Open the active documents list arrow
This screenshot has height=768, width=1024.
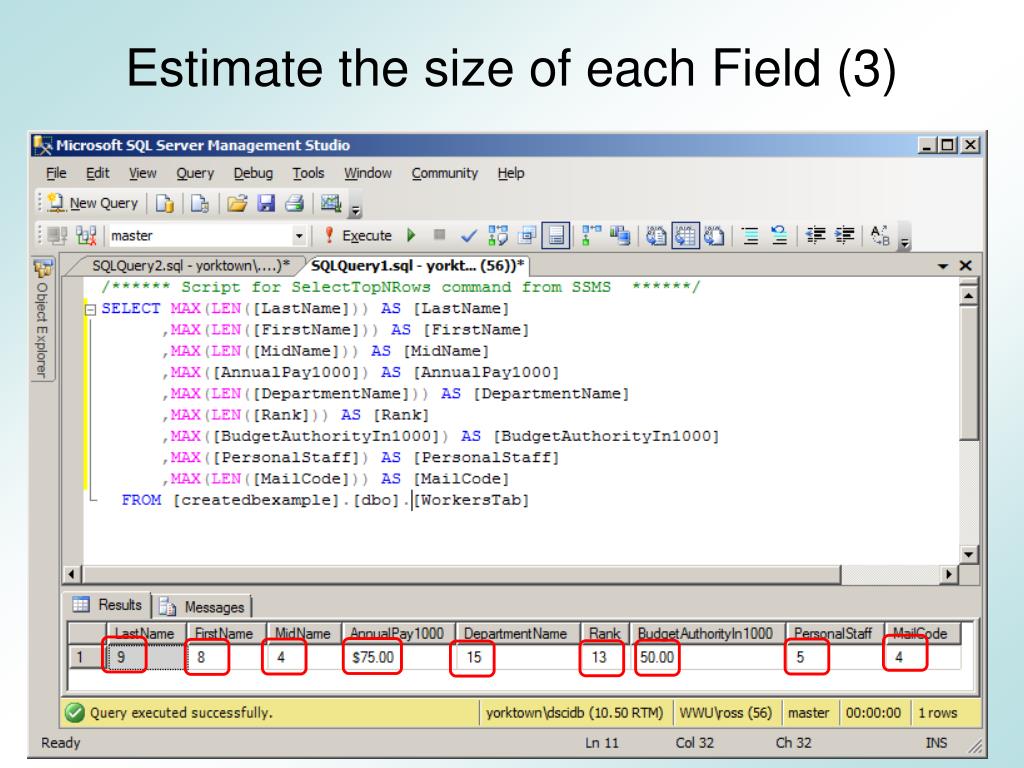coord(942,266)
